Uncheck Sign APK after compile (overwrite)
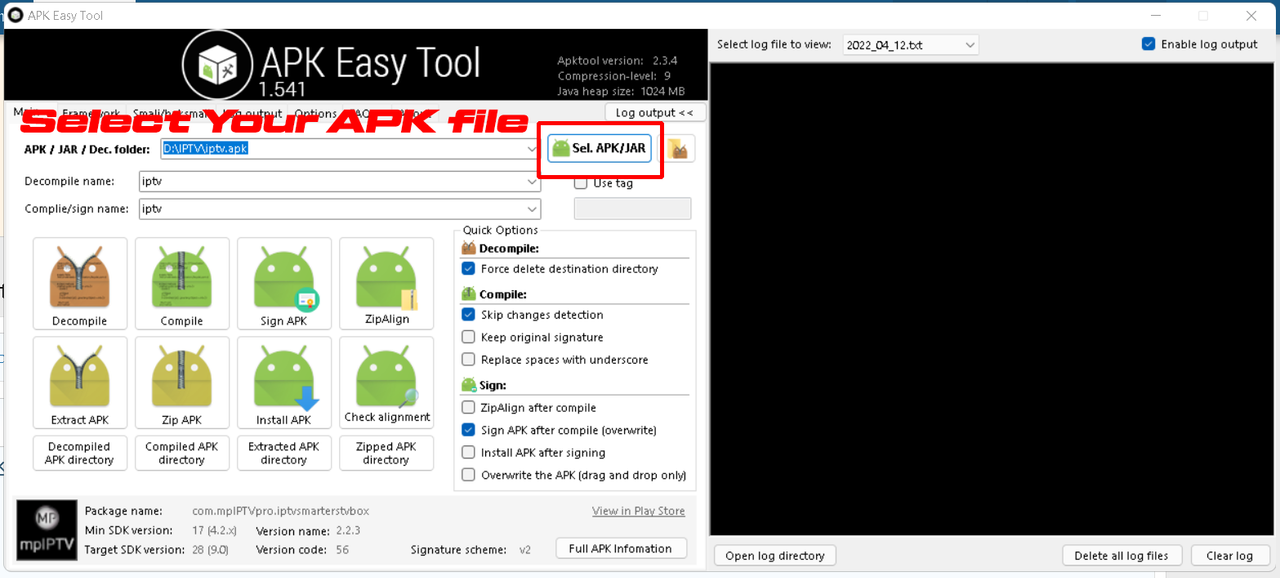The width and height of the screenshot is (1280, 578). [468, 430]
